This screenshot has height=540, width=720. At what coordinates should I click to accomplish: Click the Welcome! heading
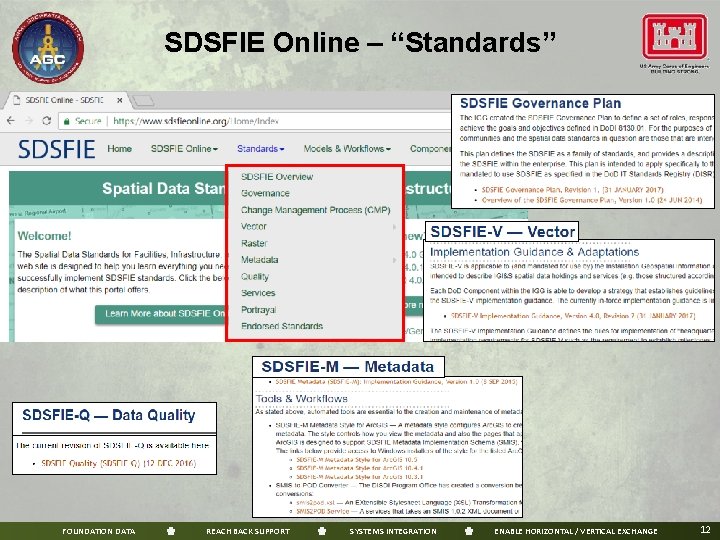44,236
